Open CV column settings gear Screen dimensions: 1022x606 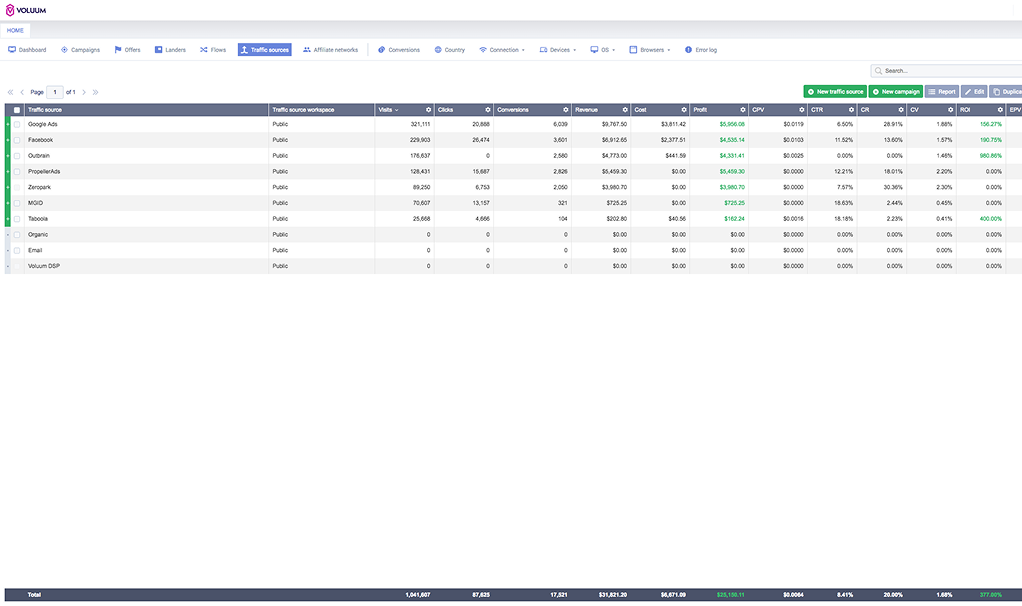950,110
